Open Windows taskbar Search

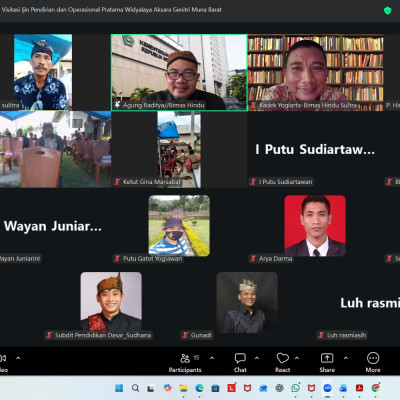pyautogui.click(x=135, y=388)
